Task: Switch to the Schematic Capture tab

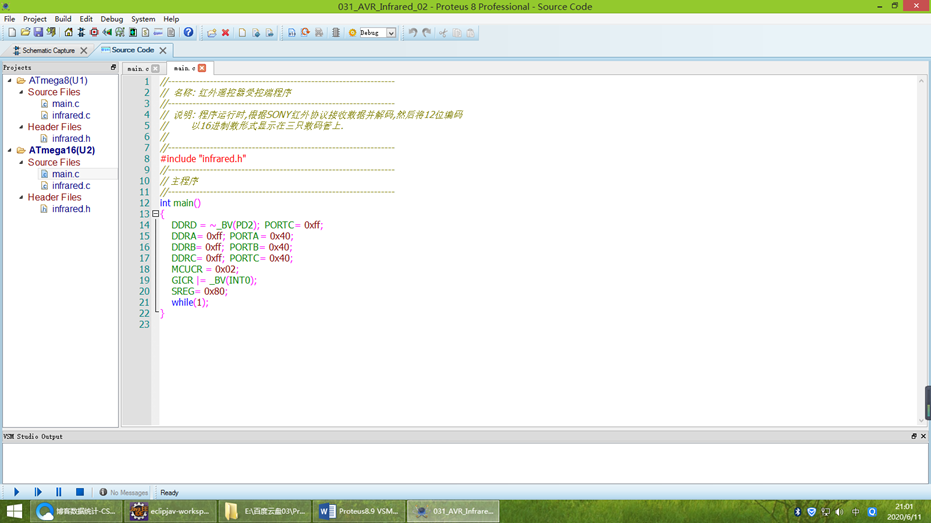Action: (x=48, y=50)
